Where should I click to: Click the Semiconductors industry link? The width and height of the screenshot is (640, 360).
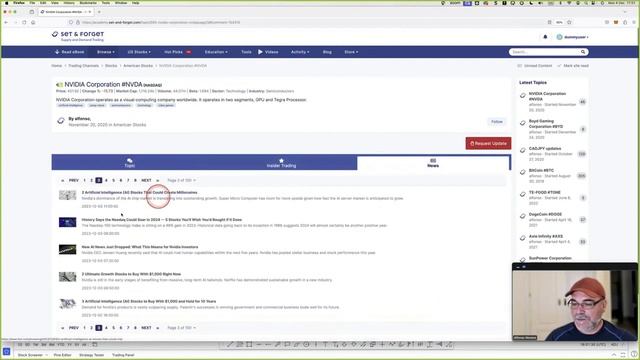[280, 91]
